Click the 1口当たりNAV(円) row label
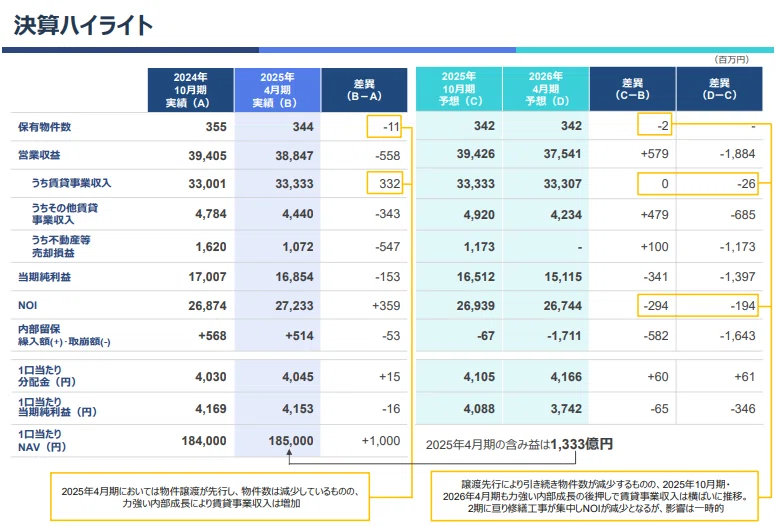Viewport: 775px width, 526px height. 42,440
